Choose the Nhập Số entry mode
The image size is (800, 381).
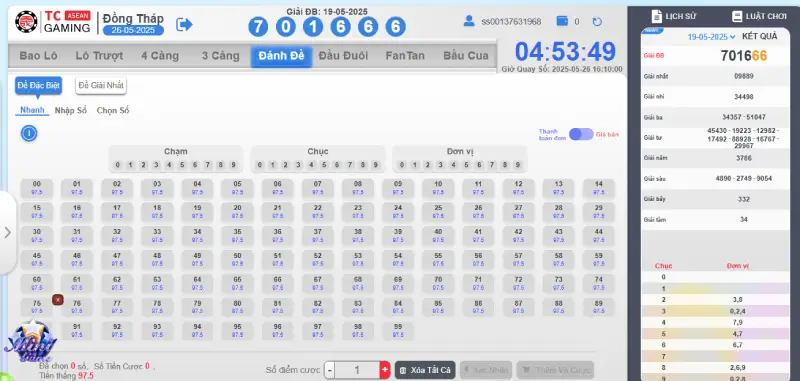[x=71, y=110]
